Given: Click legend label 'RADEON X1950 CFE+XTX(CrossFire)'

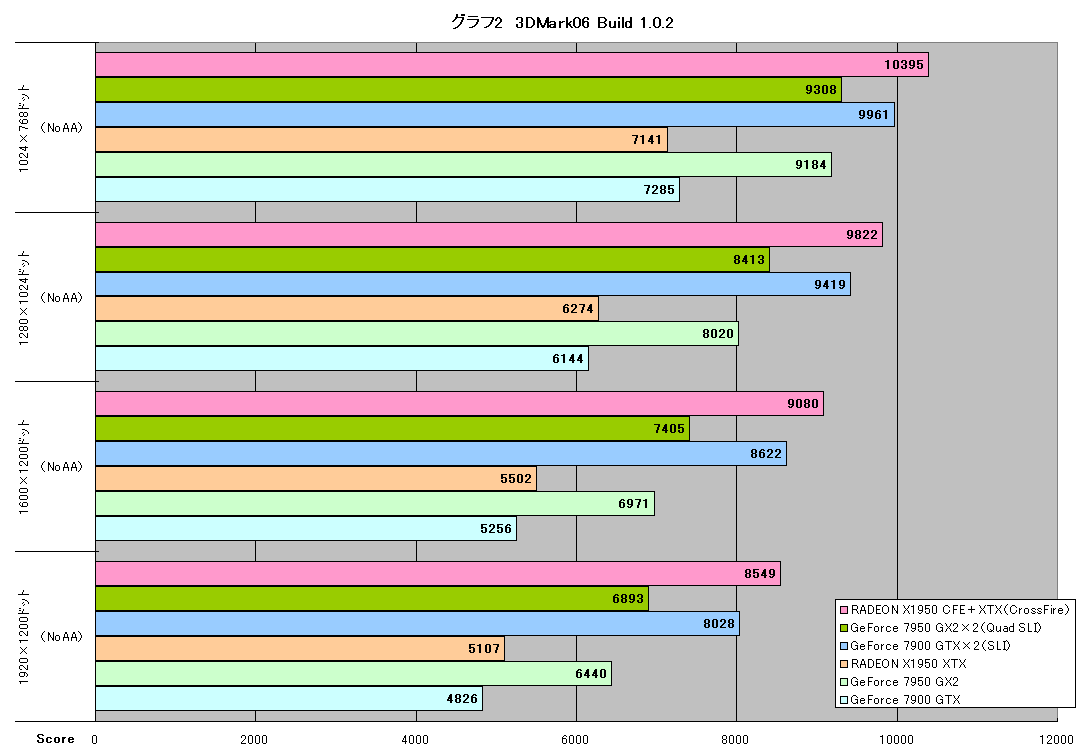Looking at the screenshot, I should [x=960, y=610].
